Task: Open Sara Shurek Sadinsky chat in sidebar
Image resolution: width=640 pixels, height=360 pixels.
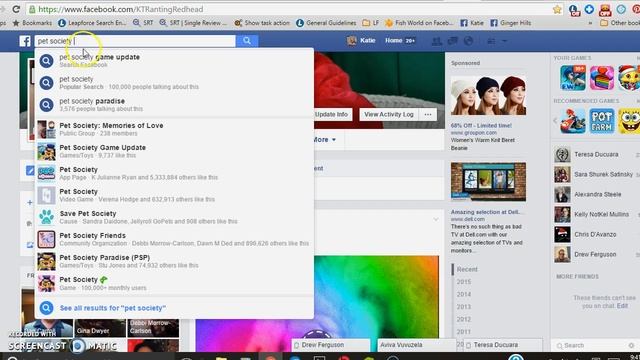Action: tap(596, 175)
